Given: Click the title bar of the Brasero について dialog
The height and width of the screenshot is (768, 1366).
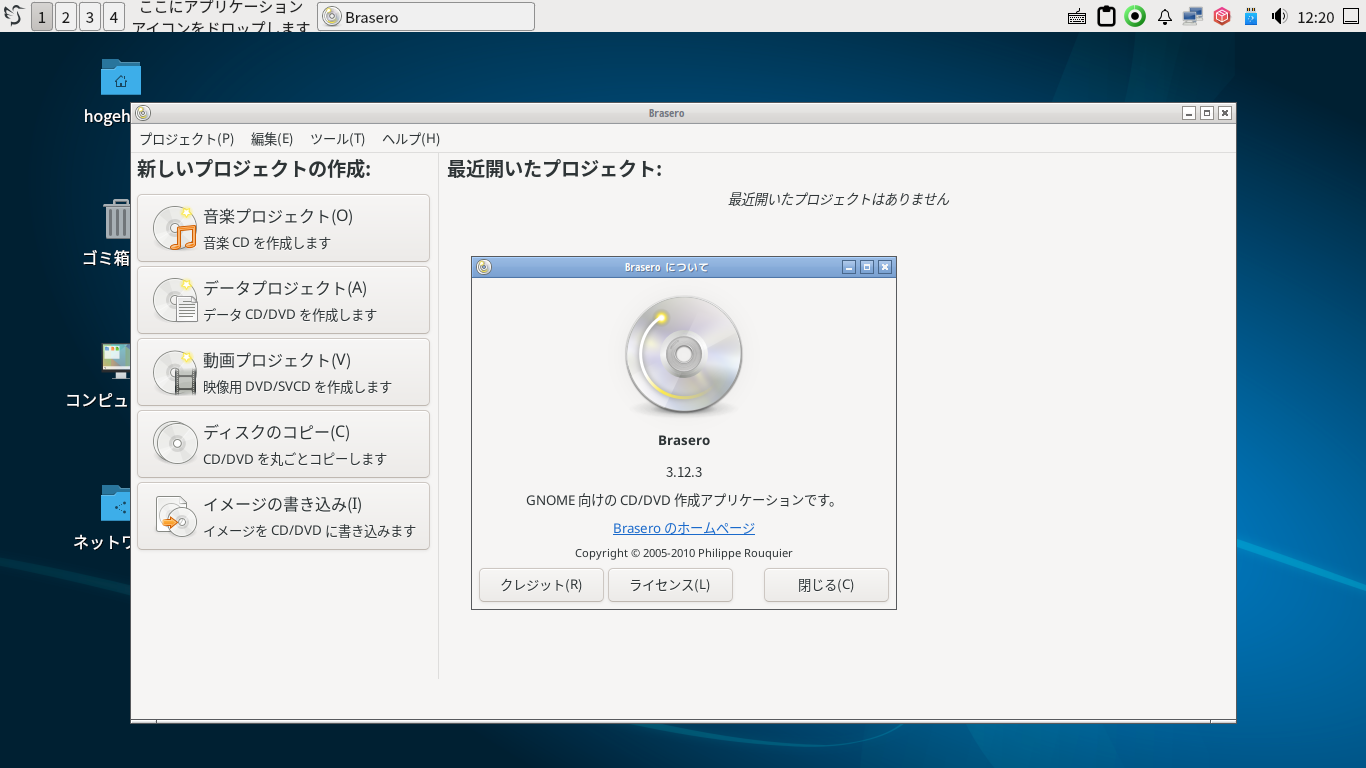Looking at the screenshot, I should point(666,267).
